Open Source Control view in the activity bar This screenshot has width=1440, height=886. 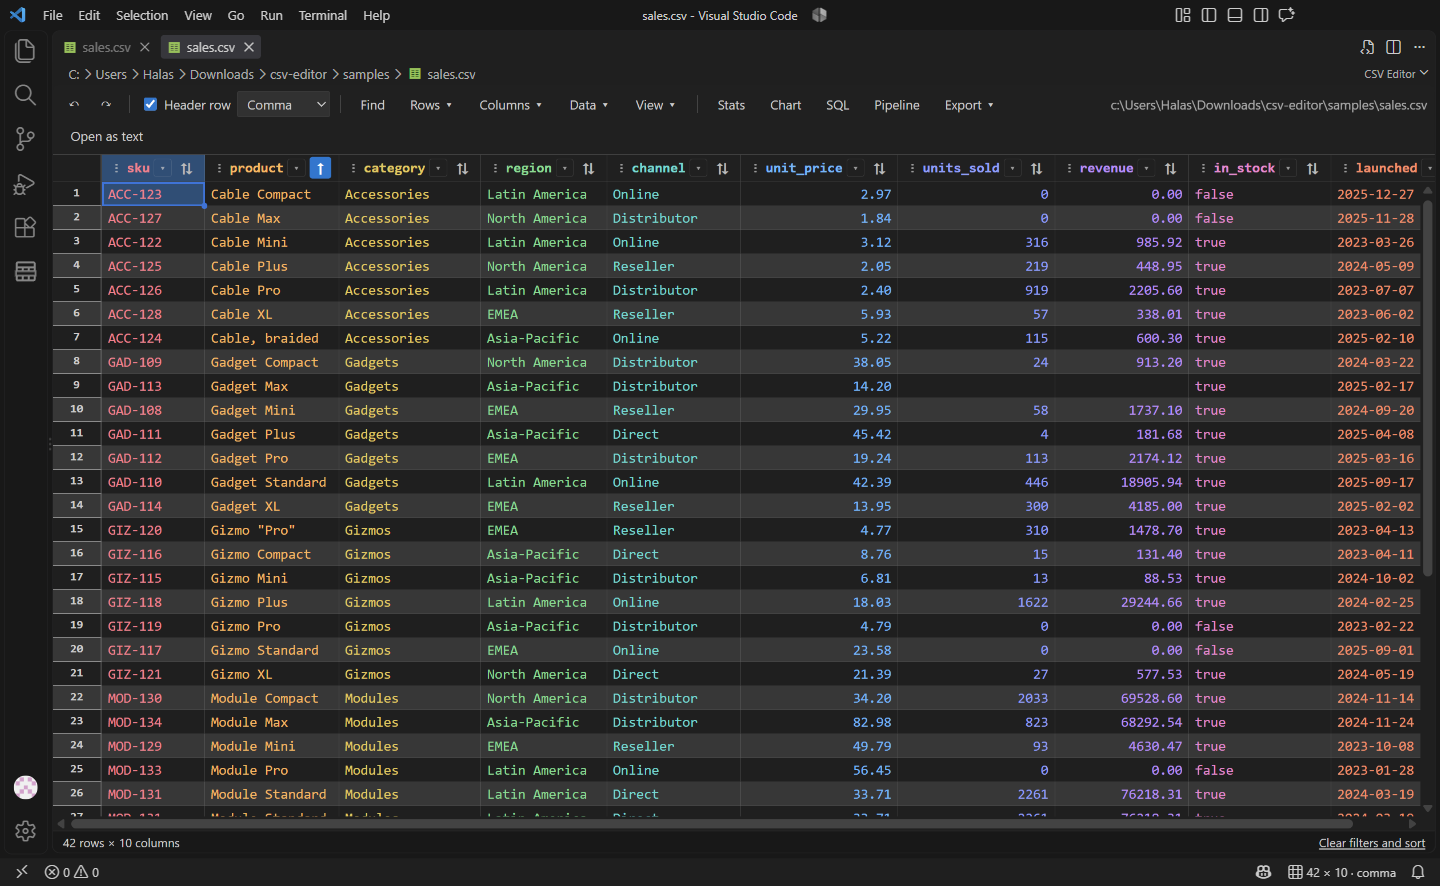click(25, 139)
